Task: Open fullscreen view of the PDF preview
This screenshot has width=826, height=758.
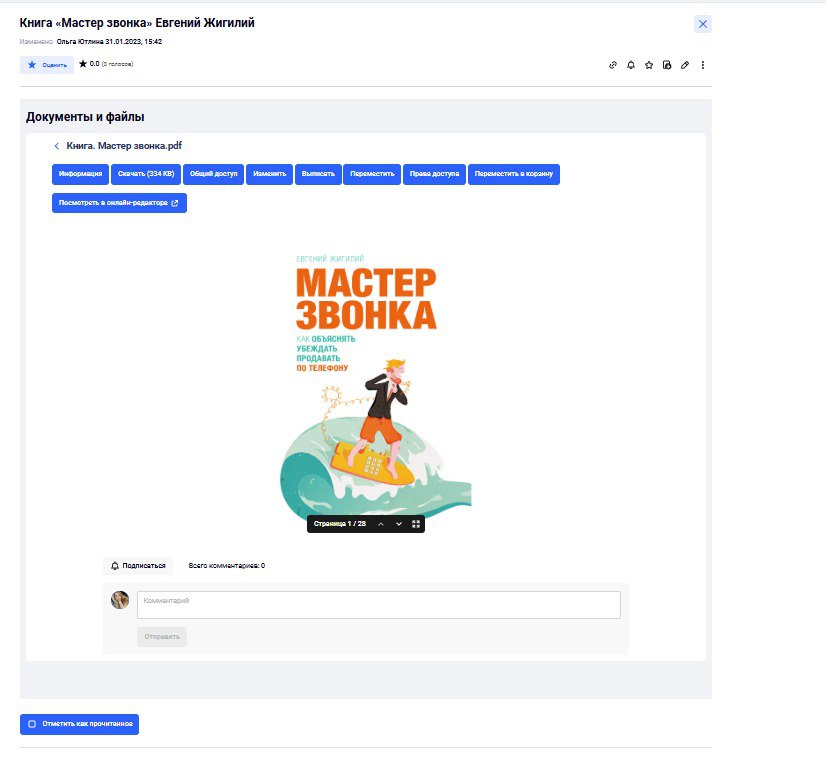Action: point(416,524)
